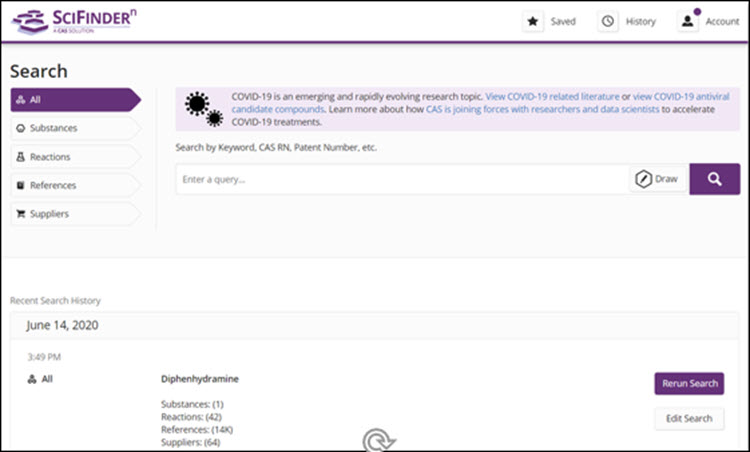Open view COVID-19 antiviral candidate compounds link
This screenshot has width=750, height=452.
[481, 103]
